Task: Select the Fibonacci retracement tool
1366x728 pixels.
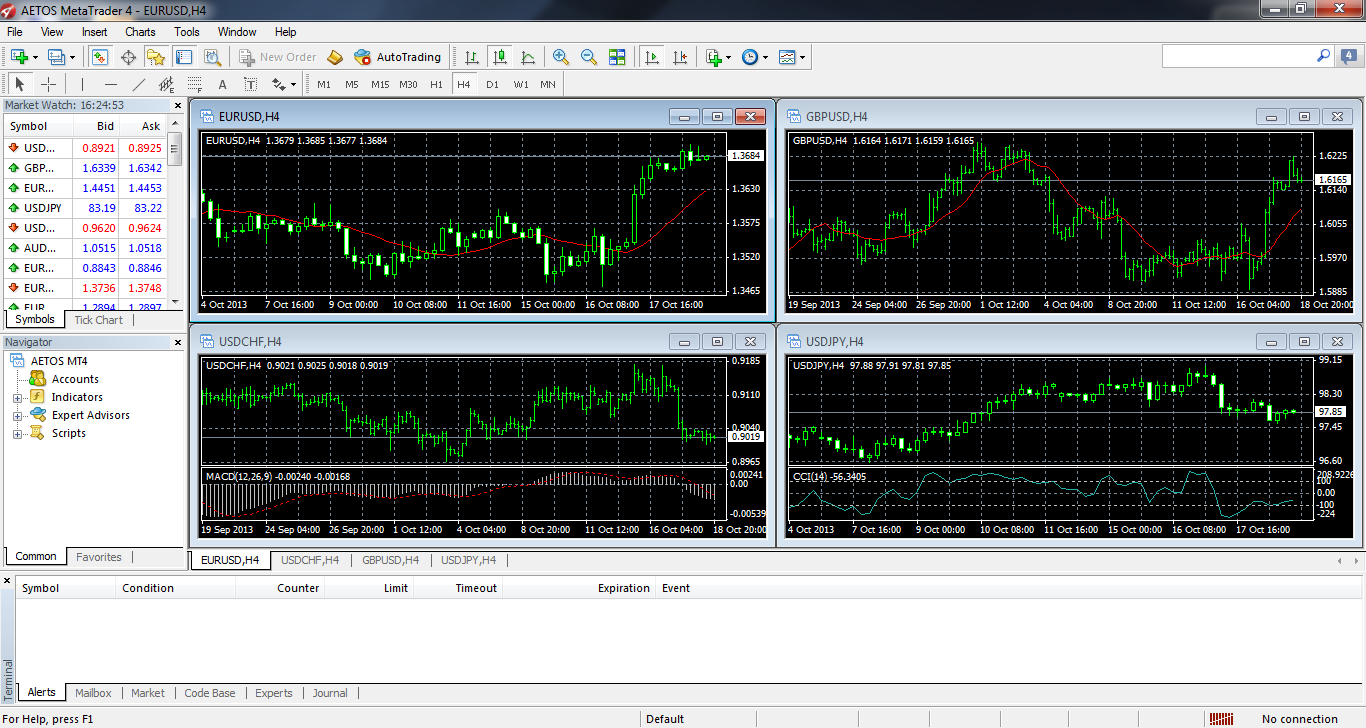Action: point(195,84)
